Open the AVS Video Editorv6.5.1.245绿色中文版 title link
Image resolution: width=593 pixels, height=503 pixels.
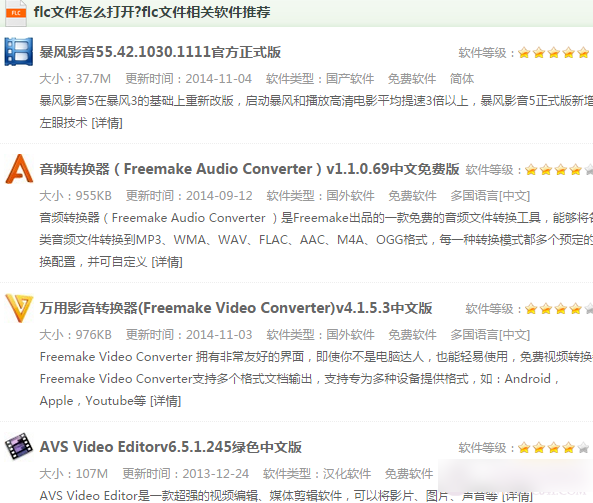click(171, 447)
